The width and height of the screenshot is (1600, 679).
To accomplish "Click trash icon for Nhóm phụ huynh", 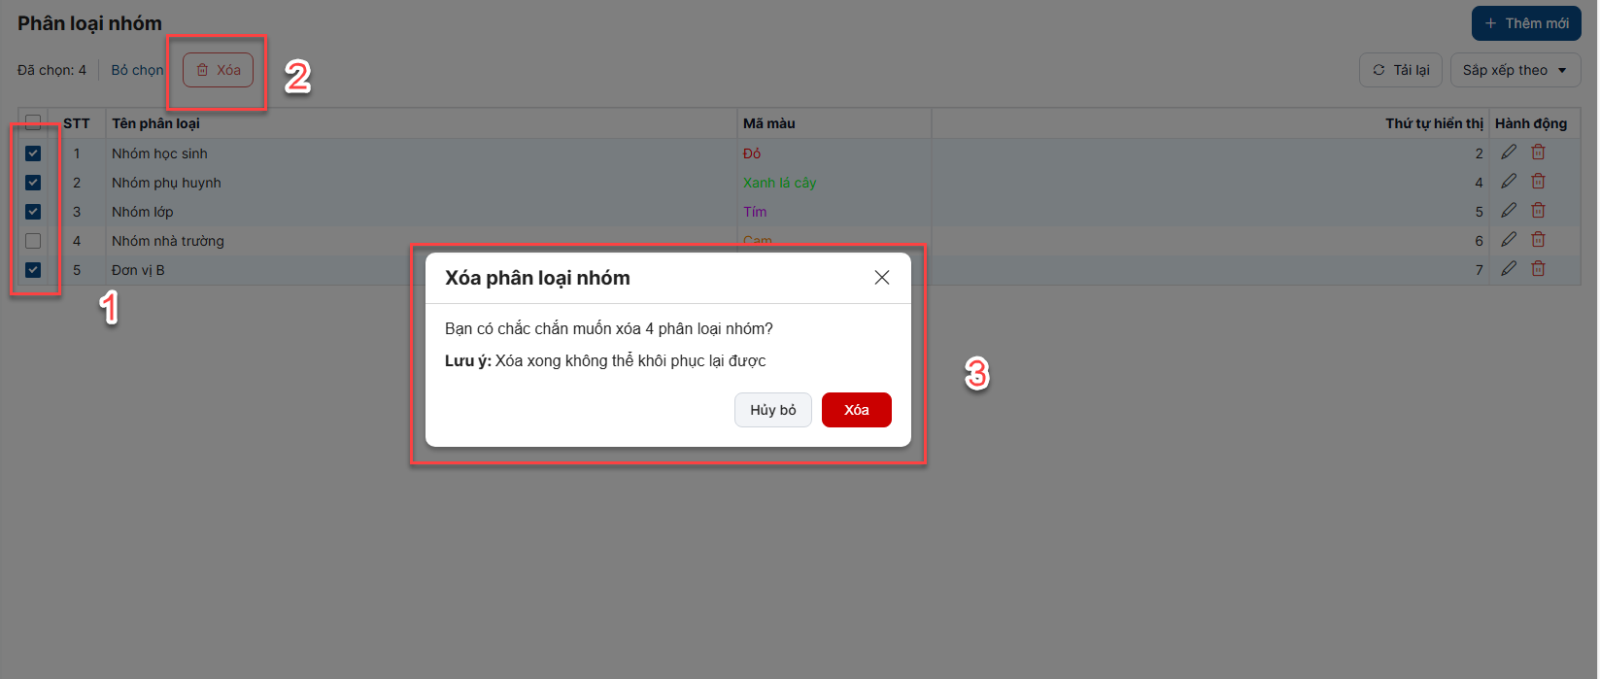I will (1538, 181).
